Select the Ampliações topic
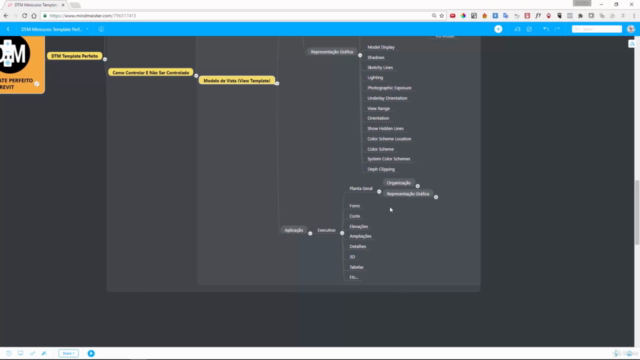The width and height of the screenshot is (640, 360). [360, 236]
